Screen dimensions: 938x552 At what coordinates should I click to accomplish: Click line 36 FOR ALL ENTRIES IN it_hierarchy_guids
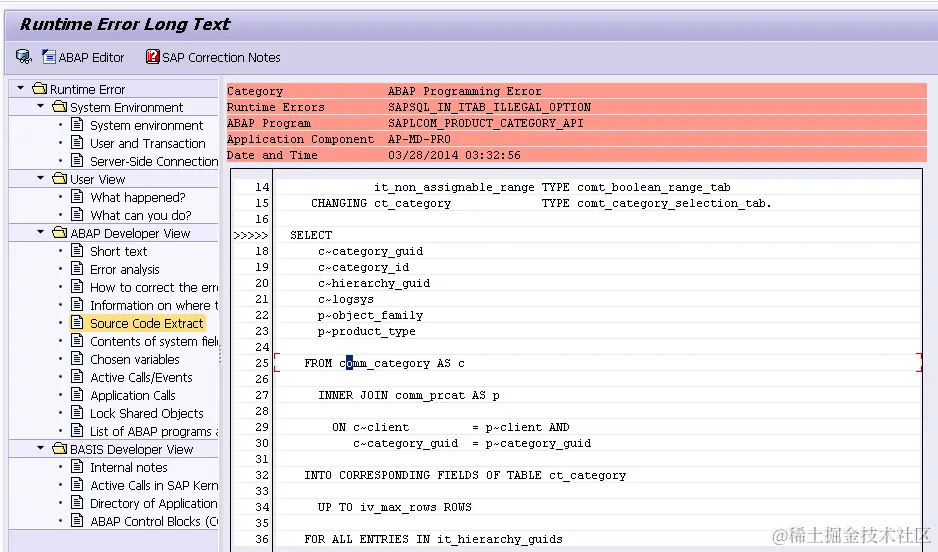pyautogui.click(x=433, y=539)
